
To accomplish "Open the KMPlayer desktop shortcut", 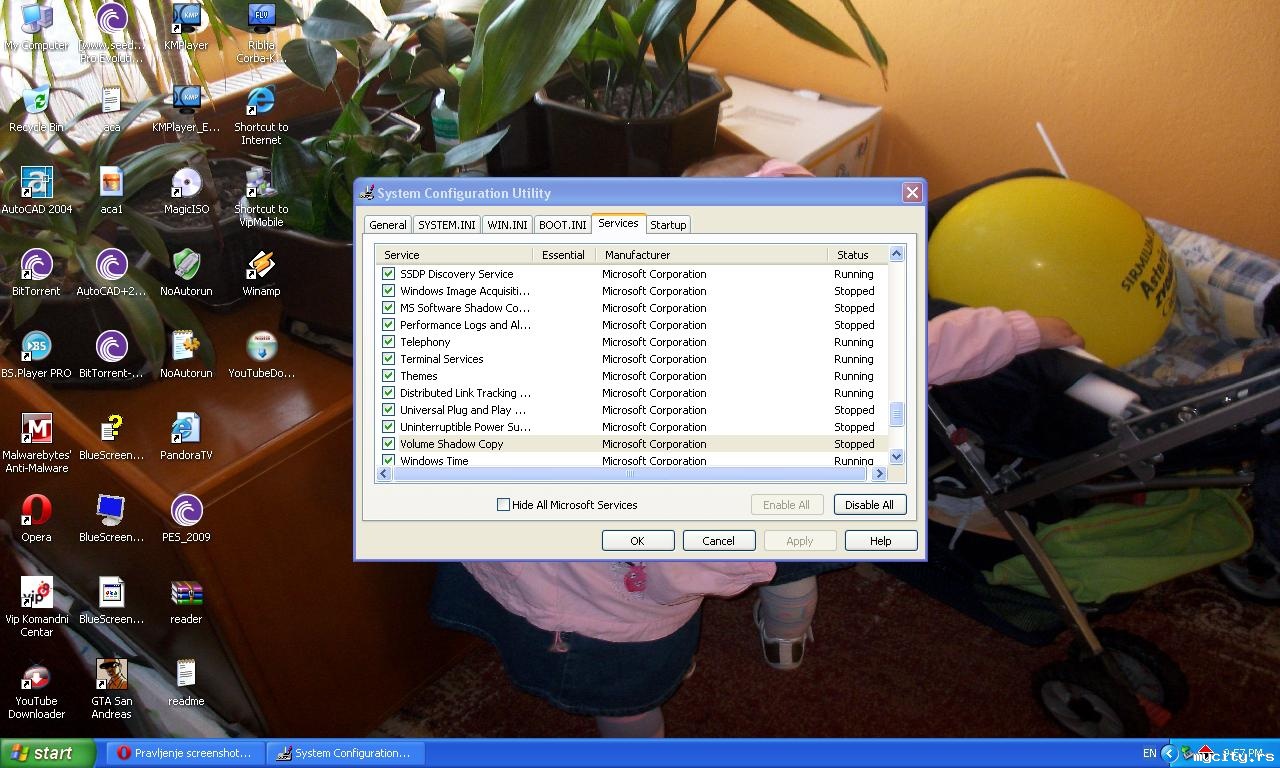I will (x=186, y=26).
